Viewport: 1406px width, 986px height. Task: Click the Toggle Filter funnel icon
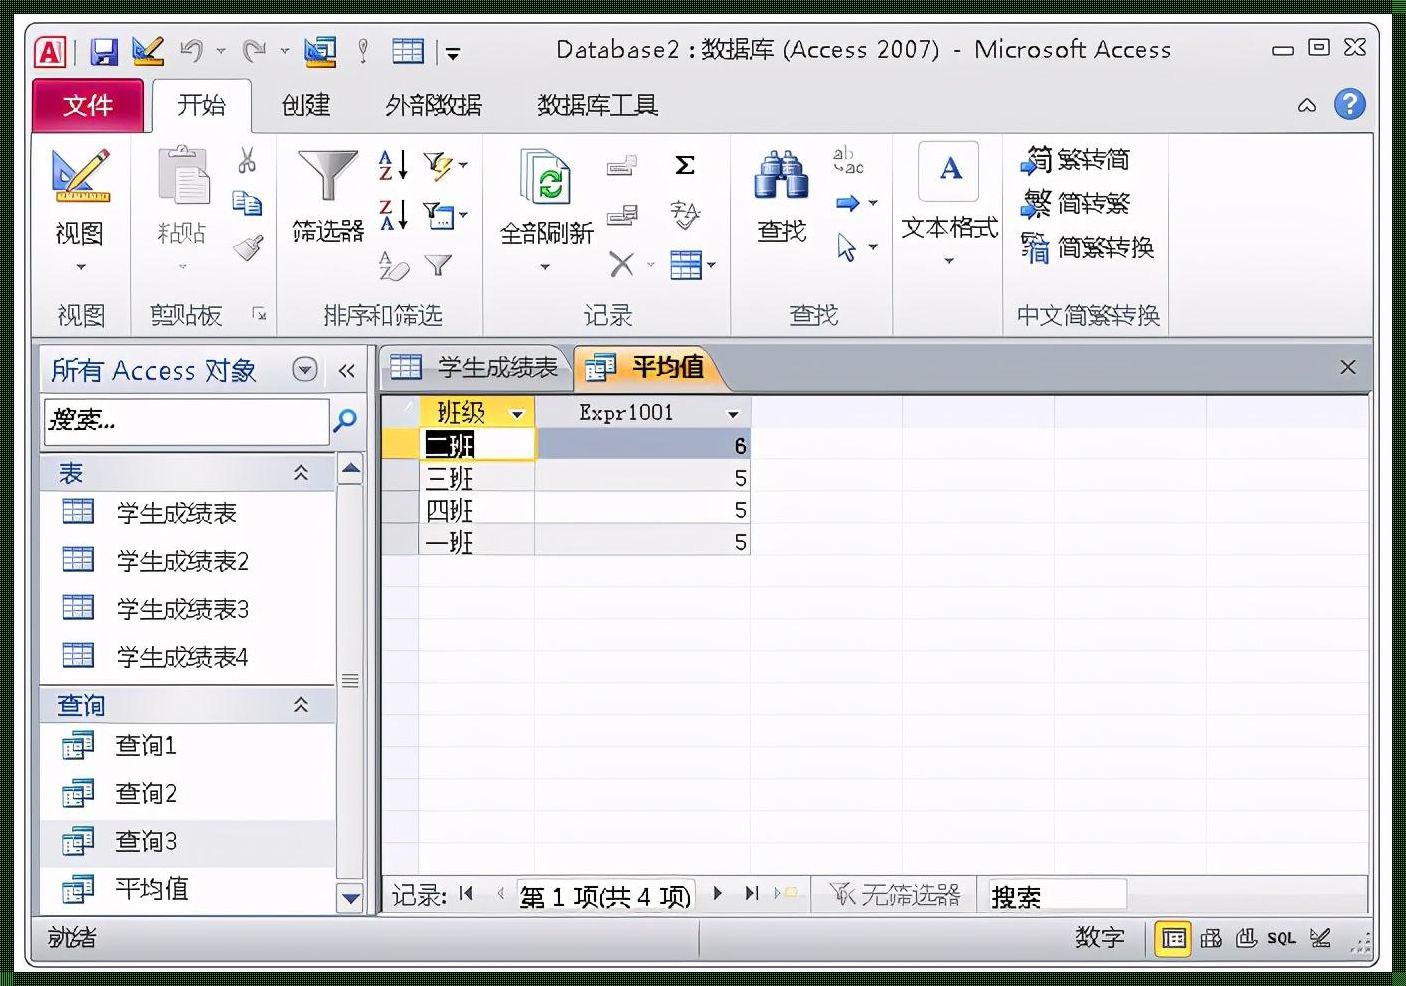438,265
